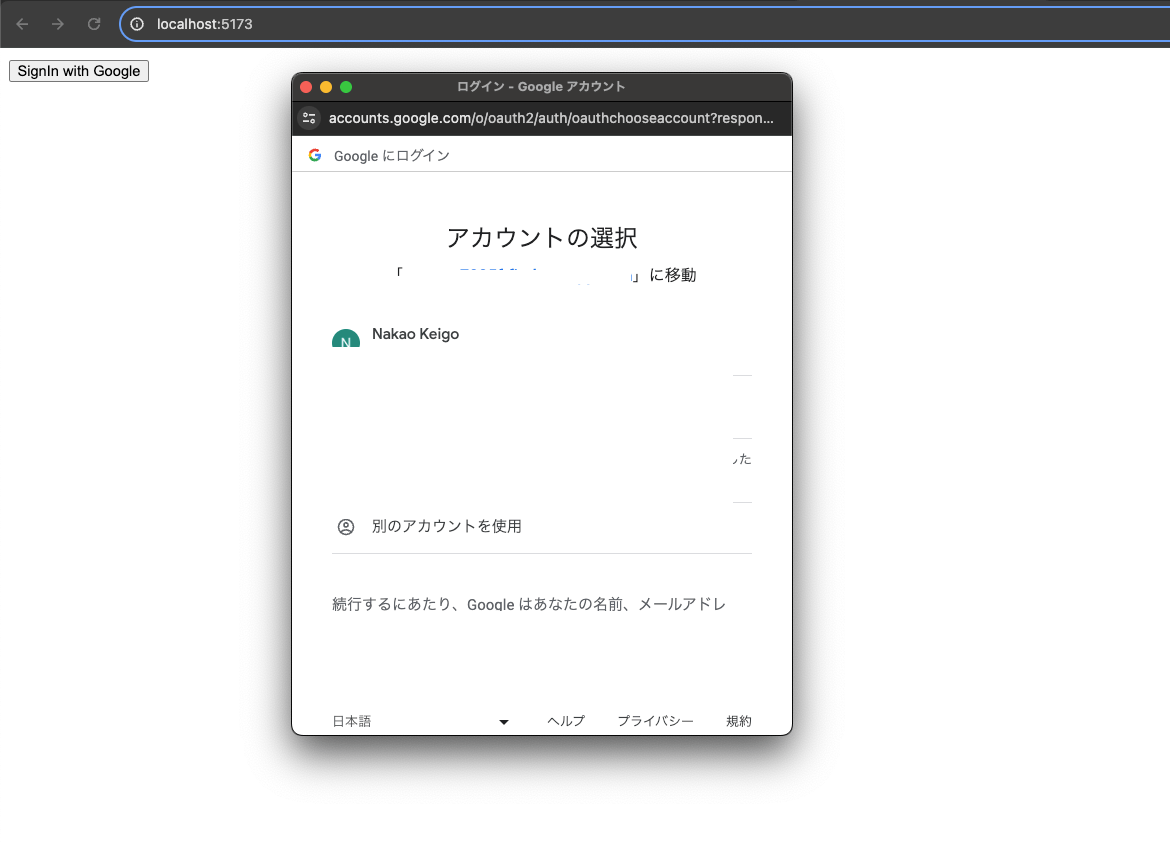Open site info icon beside localhost:5173
This screenshot has height=842, width=1170.
(x=137, y=24)
